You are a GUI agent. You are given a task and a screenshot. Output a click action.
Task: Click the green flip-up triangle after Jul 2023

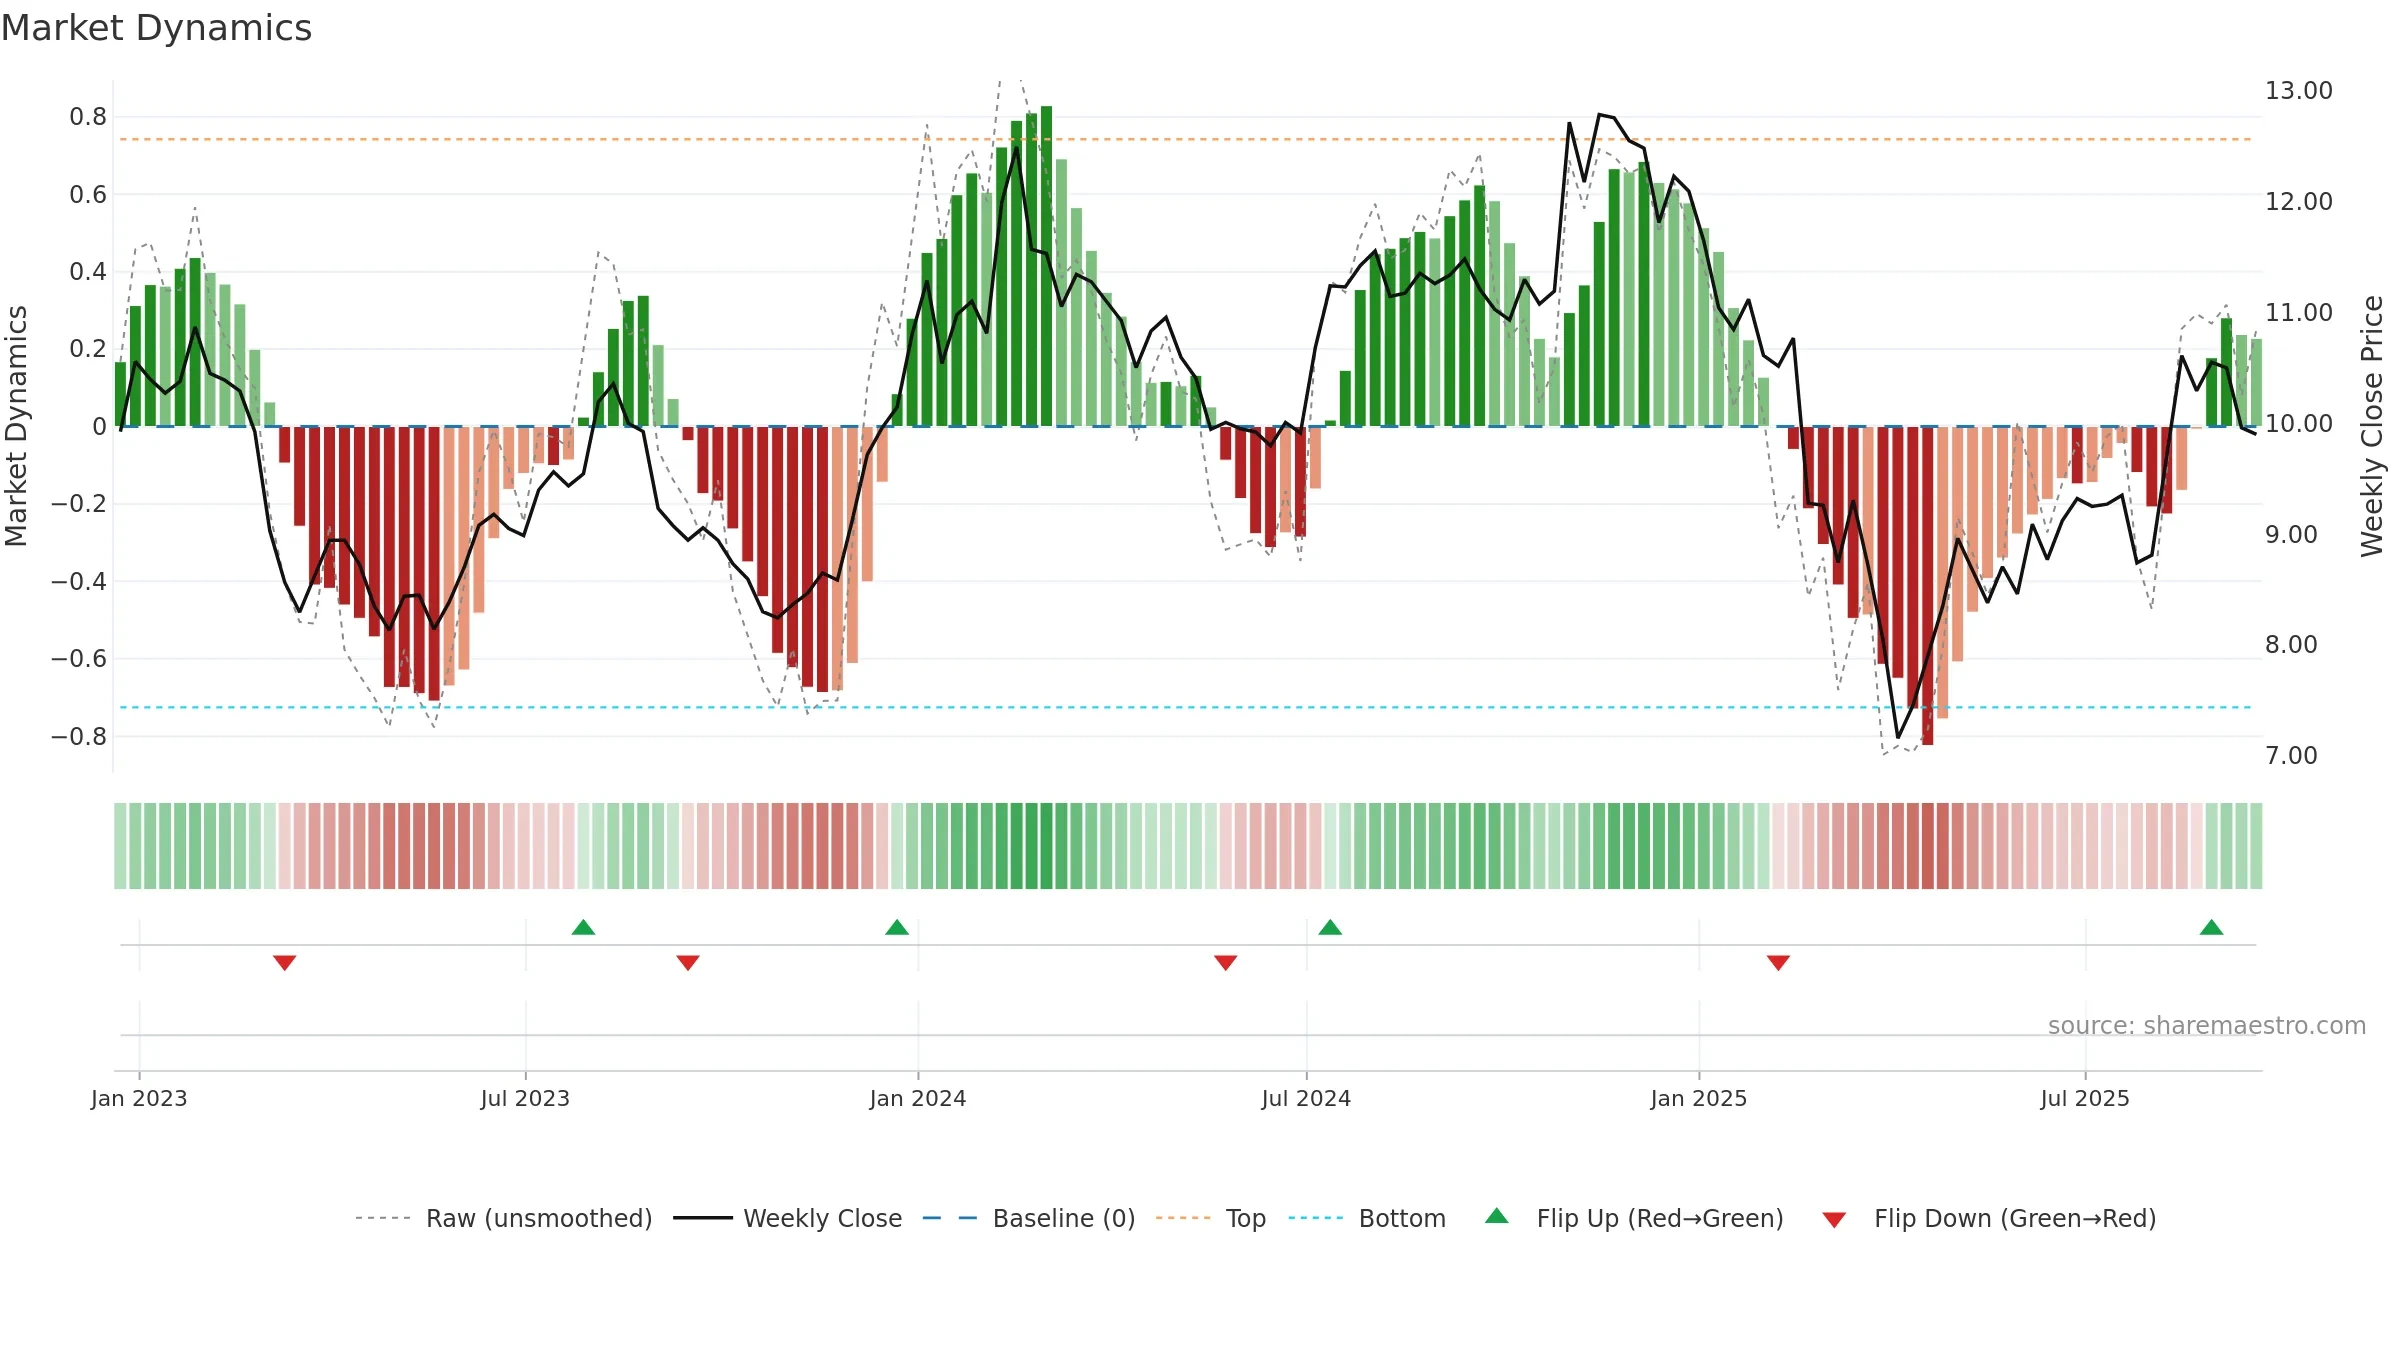pyautogui.click(x=583, y=927)
